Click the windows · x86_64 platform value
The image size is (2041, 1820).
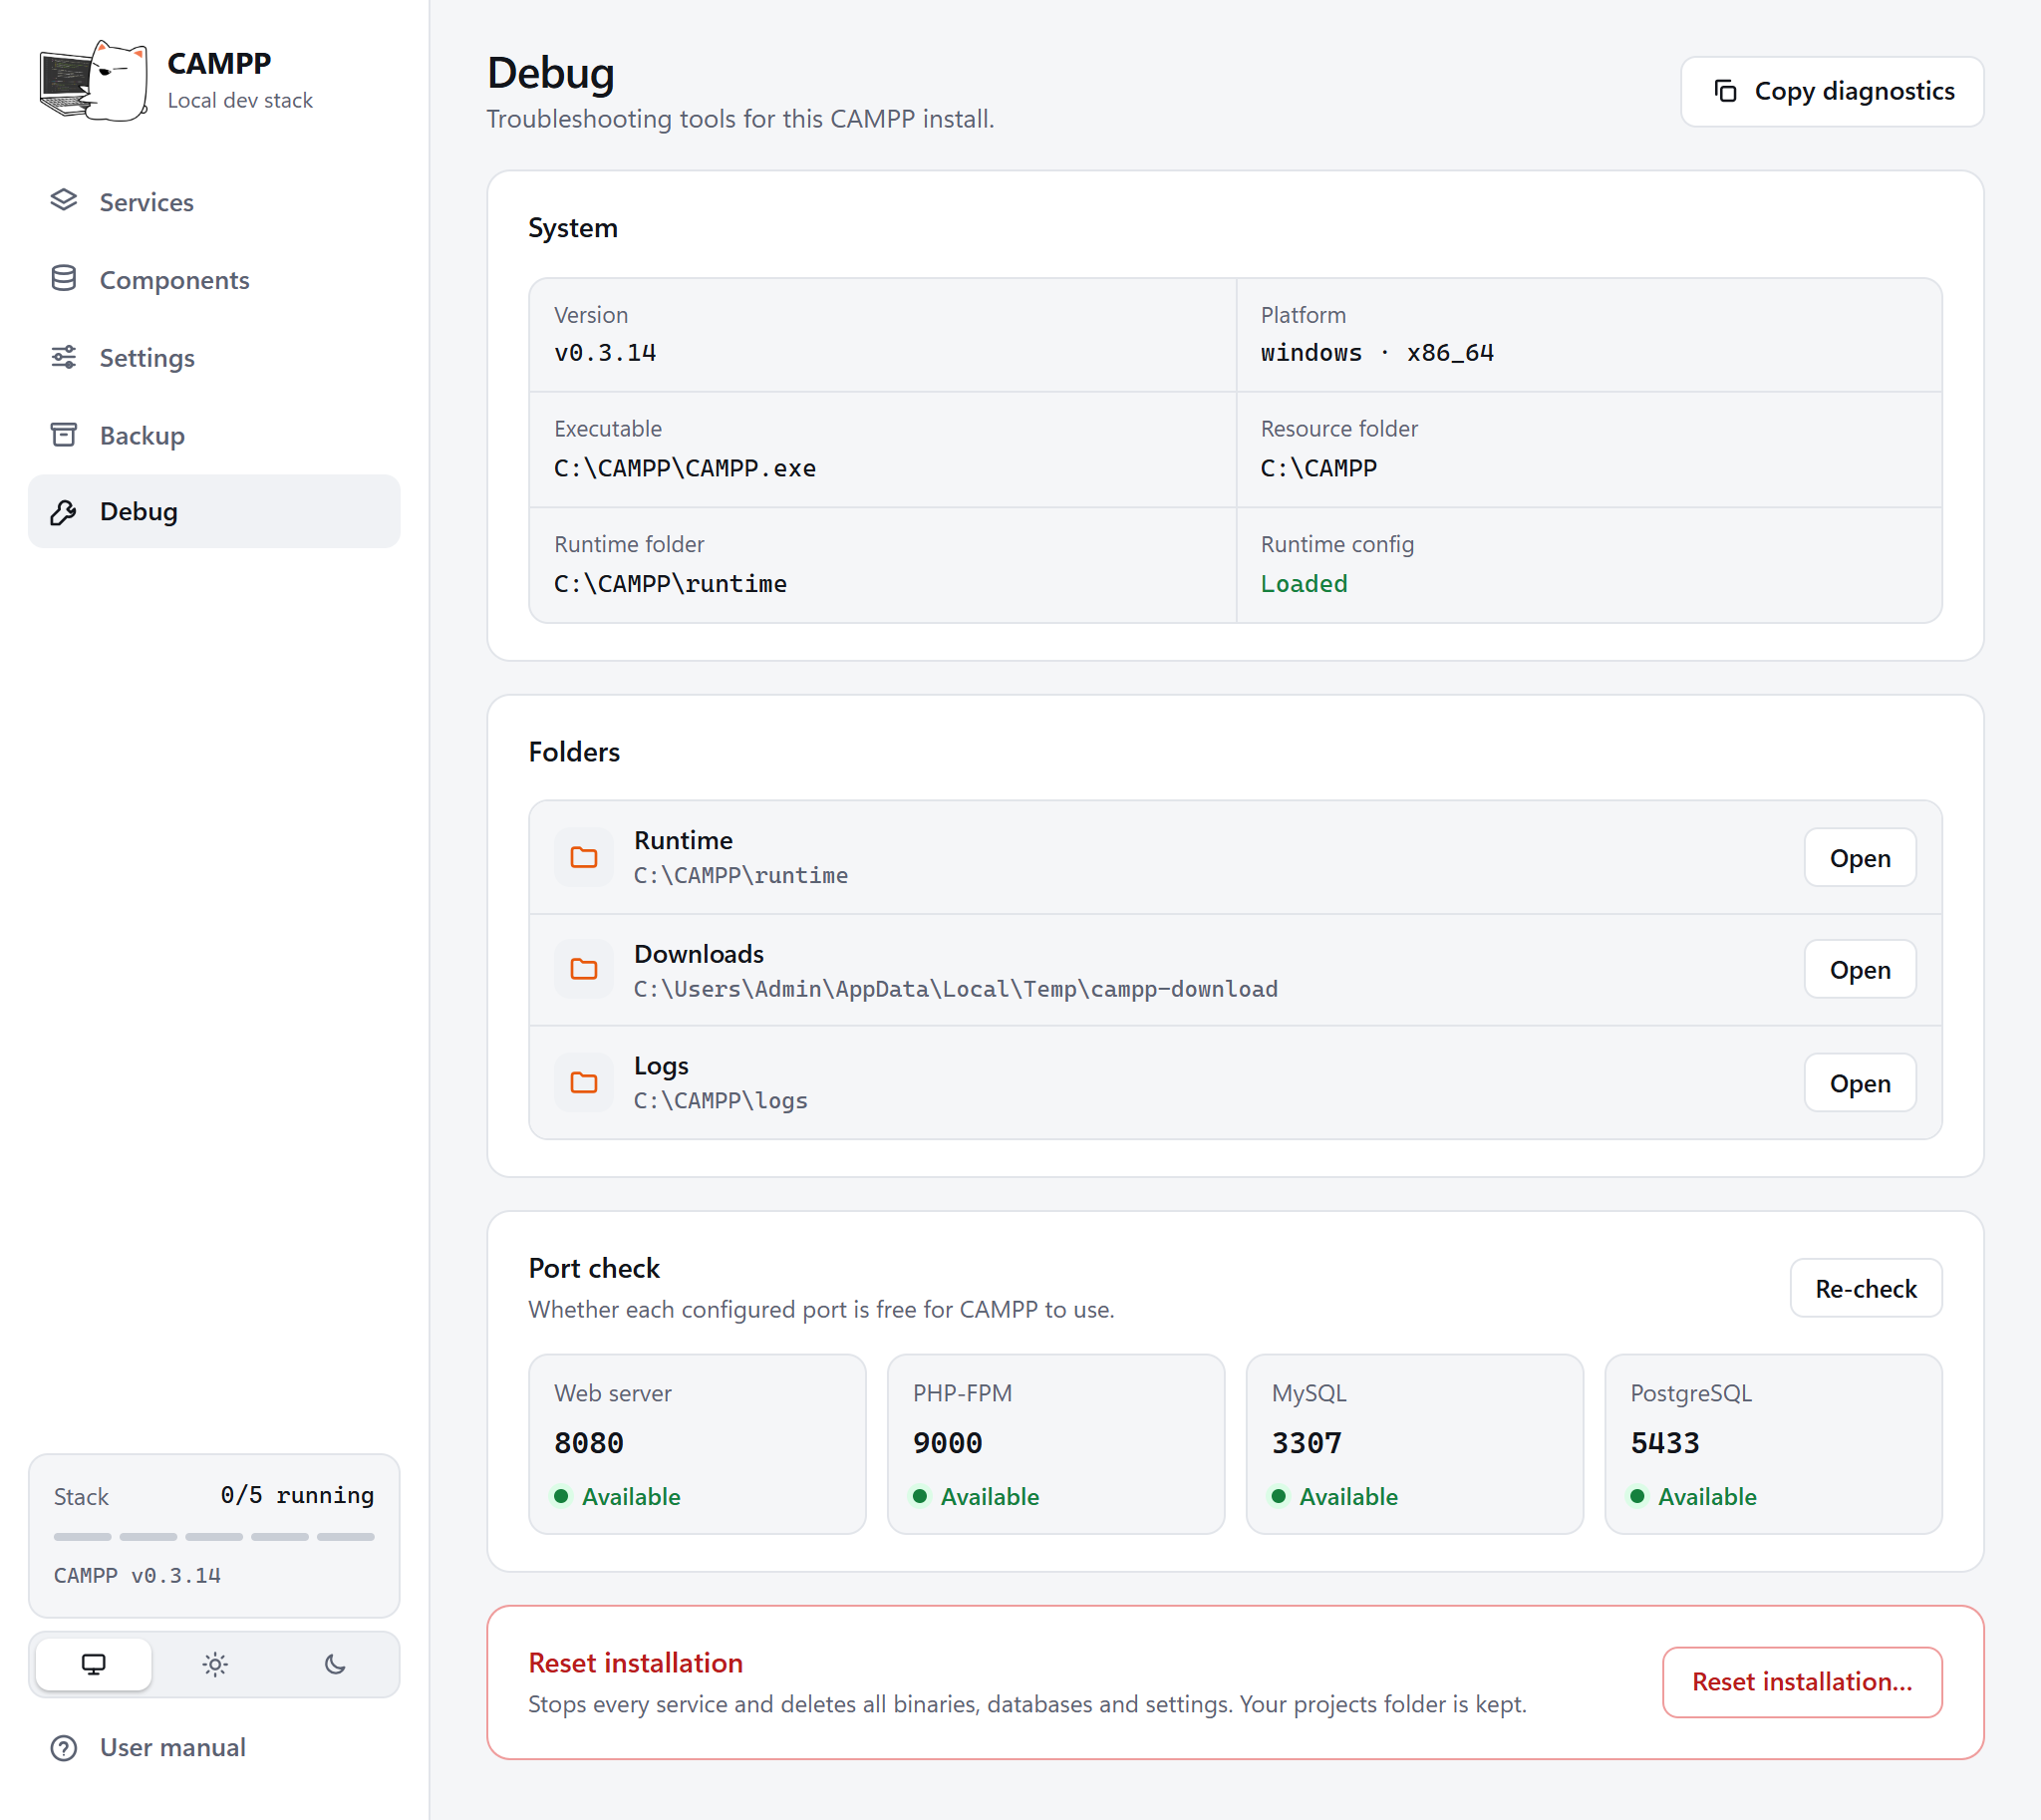[1377, 353]
